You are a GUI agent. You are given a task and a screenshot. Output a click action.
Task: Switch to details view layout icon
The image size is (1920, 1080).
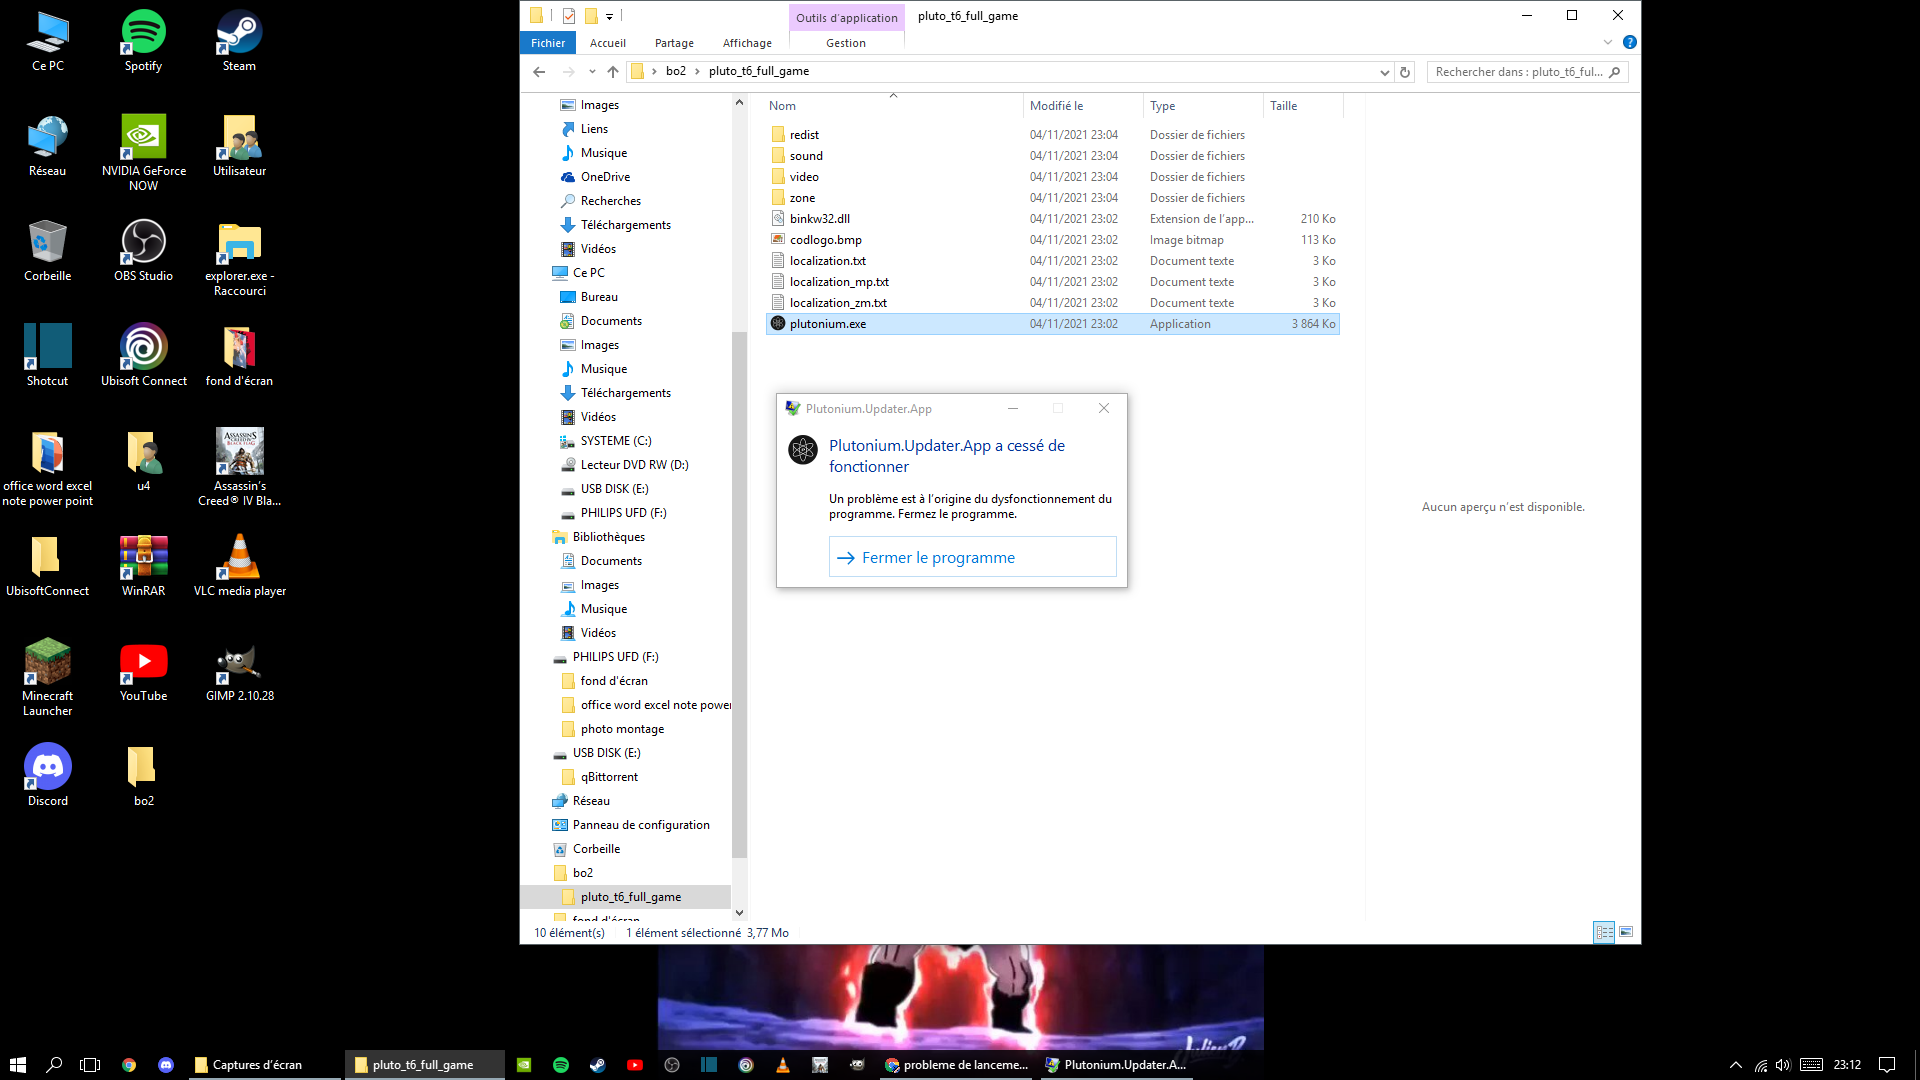coord(1604,932)
